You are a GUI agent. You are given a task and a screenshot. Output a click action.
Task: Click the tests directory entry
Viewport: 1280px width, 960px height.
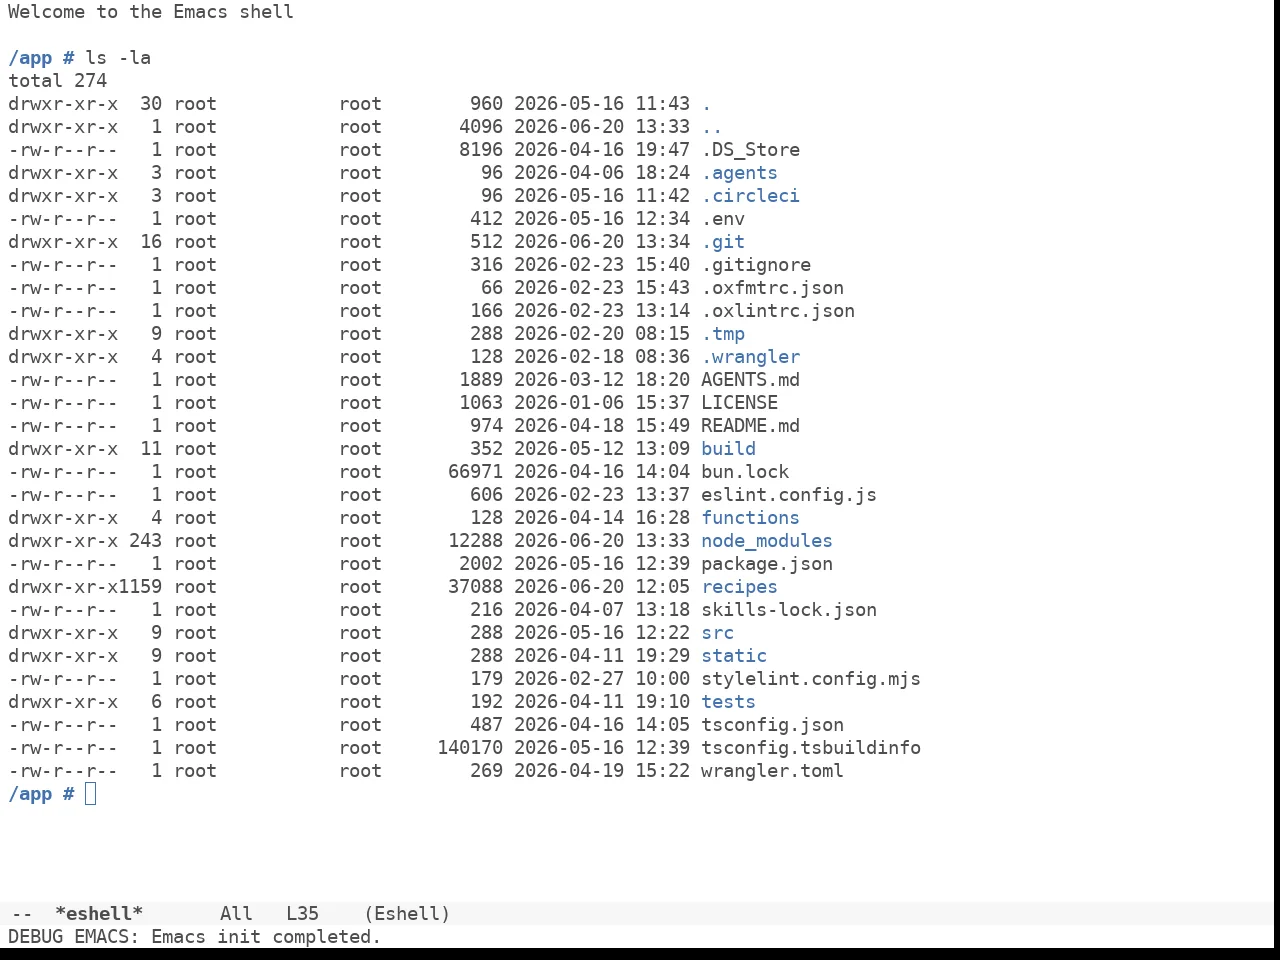pyautogui.click(x=728, y=702)
